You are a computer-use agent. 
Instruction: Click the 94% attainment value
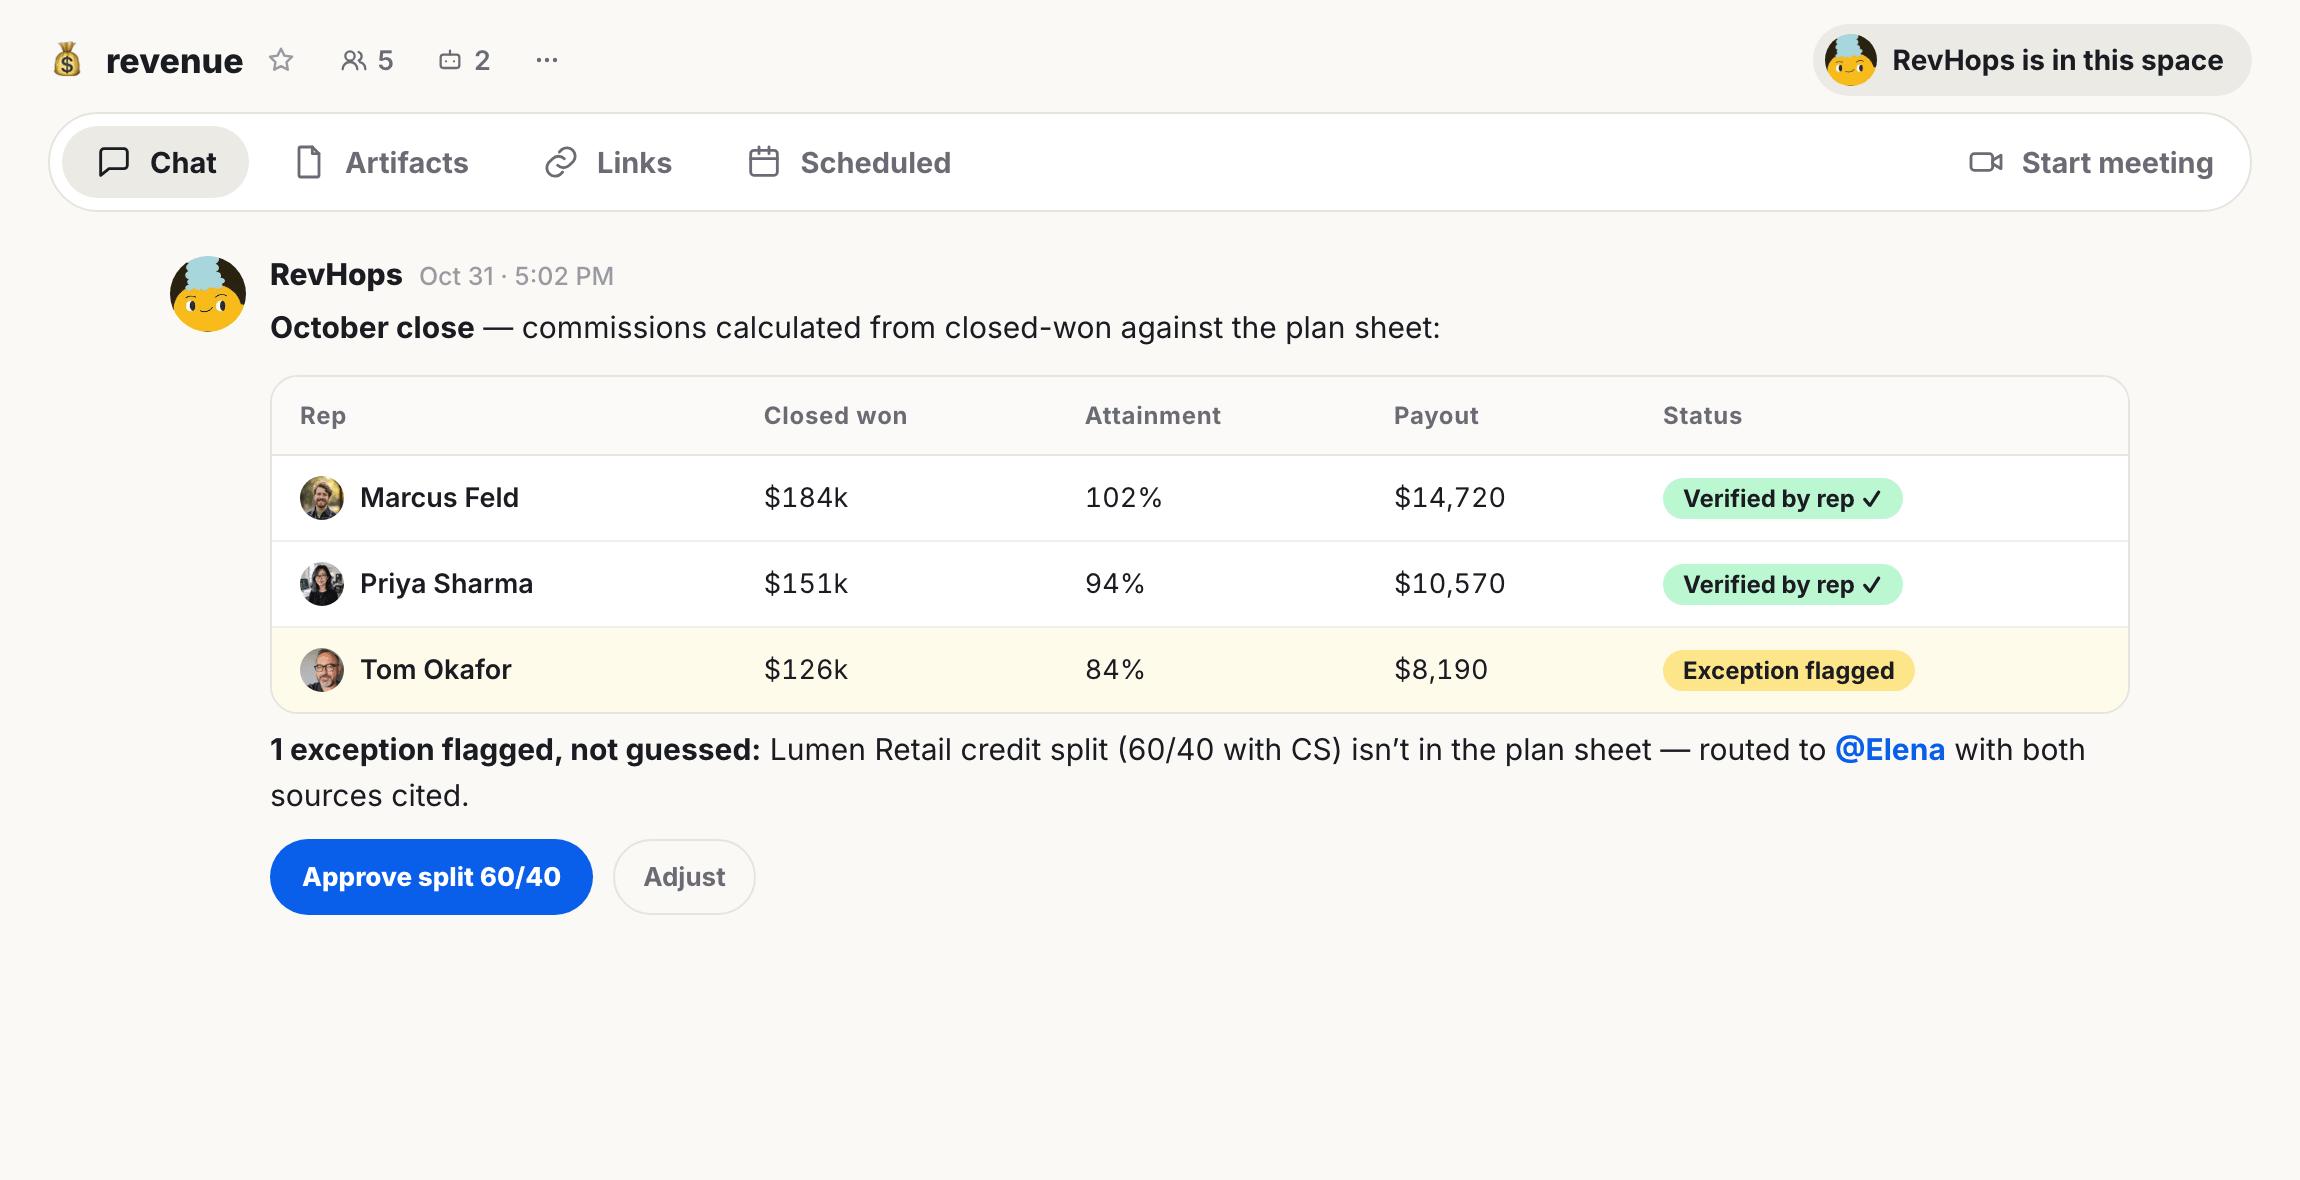[x=1115, y=584]
